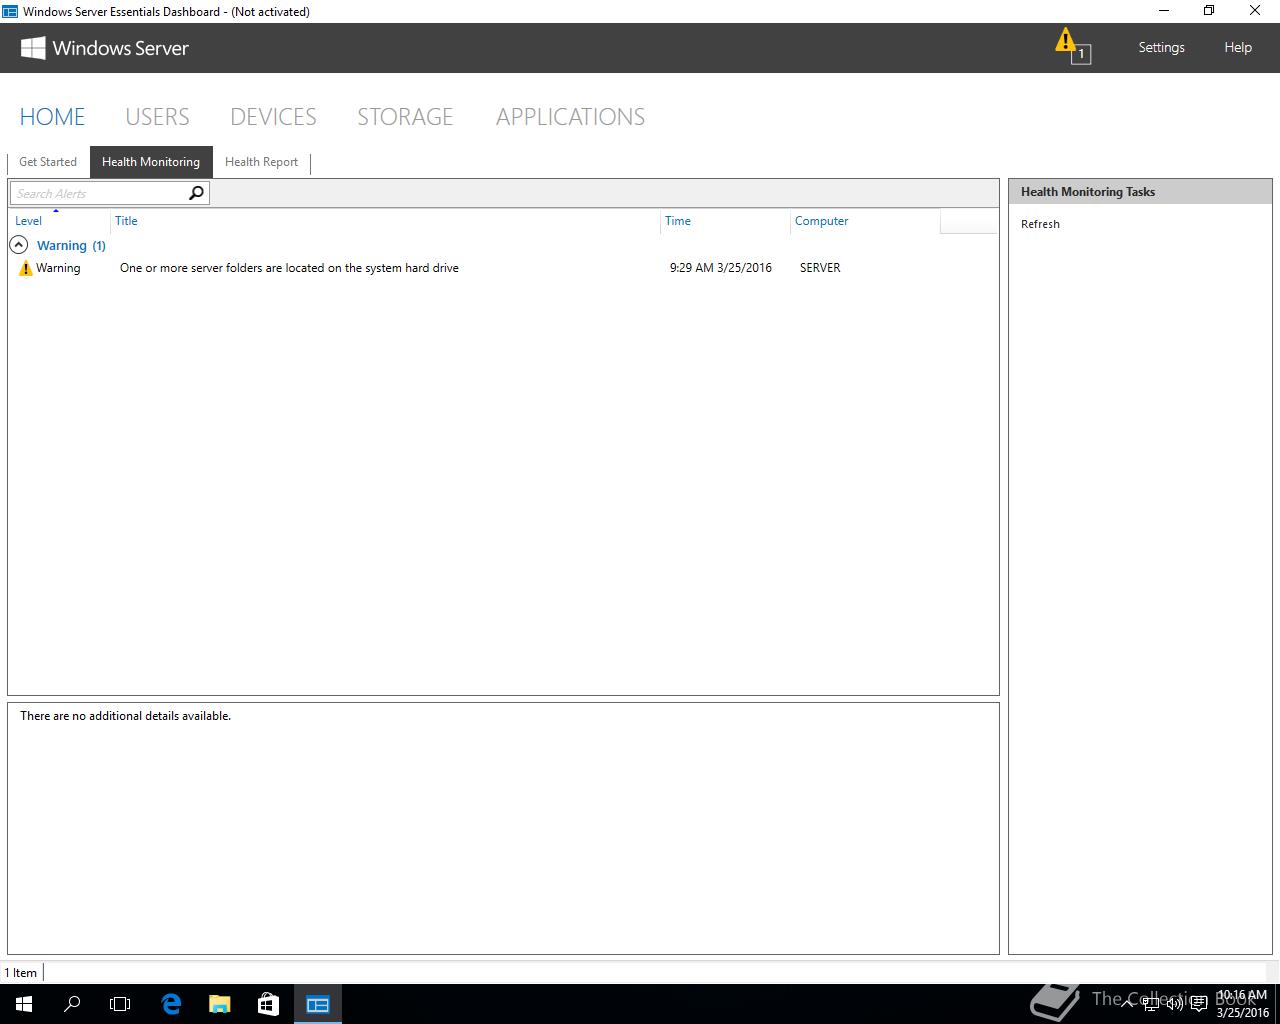Show hidden tray icons chevron

[1128, 1004]
